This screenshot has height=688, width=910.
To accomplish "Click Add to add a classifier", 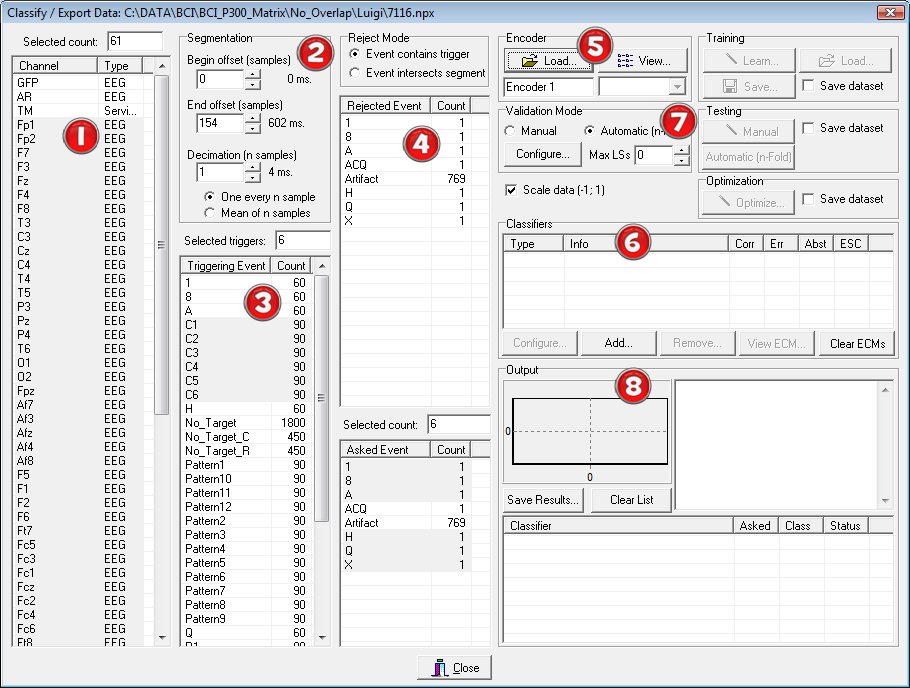I will coord(619,343).
